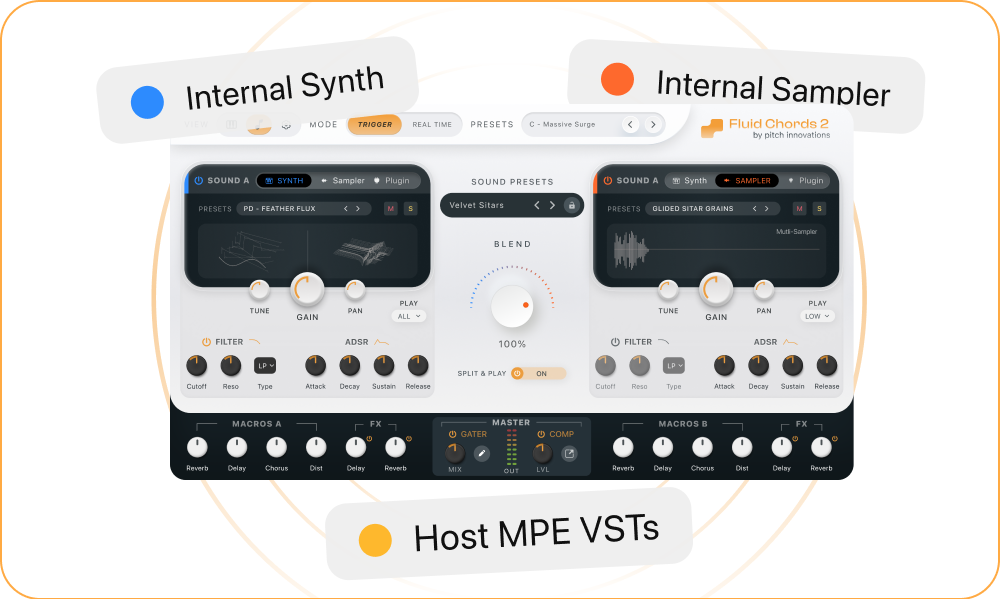
Task: Open the Play ALL dropdown
Action: point(409,316)
